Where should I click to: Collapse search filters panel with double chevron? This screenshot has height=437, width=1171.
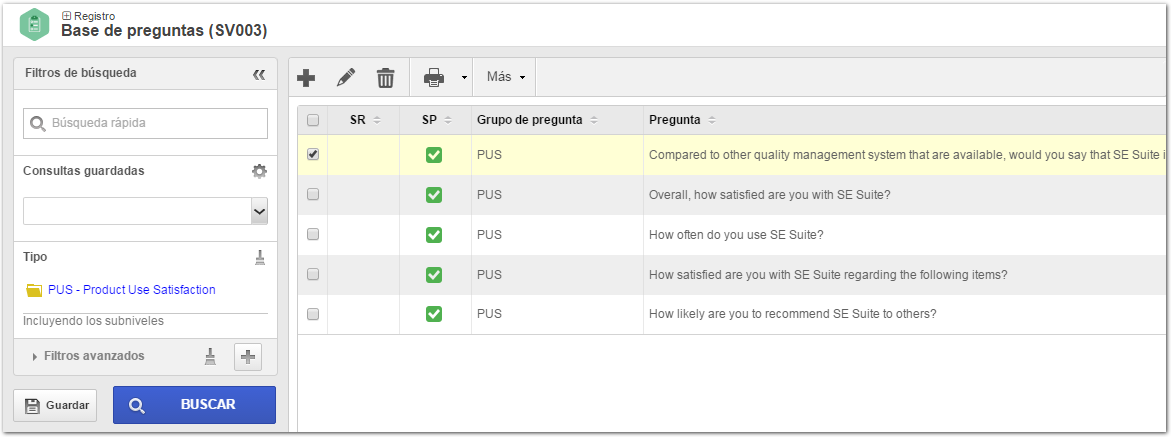(x=259, y=74)
